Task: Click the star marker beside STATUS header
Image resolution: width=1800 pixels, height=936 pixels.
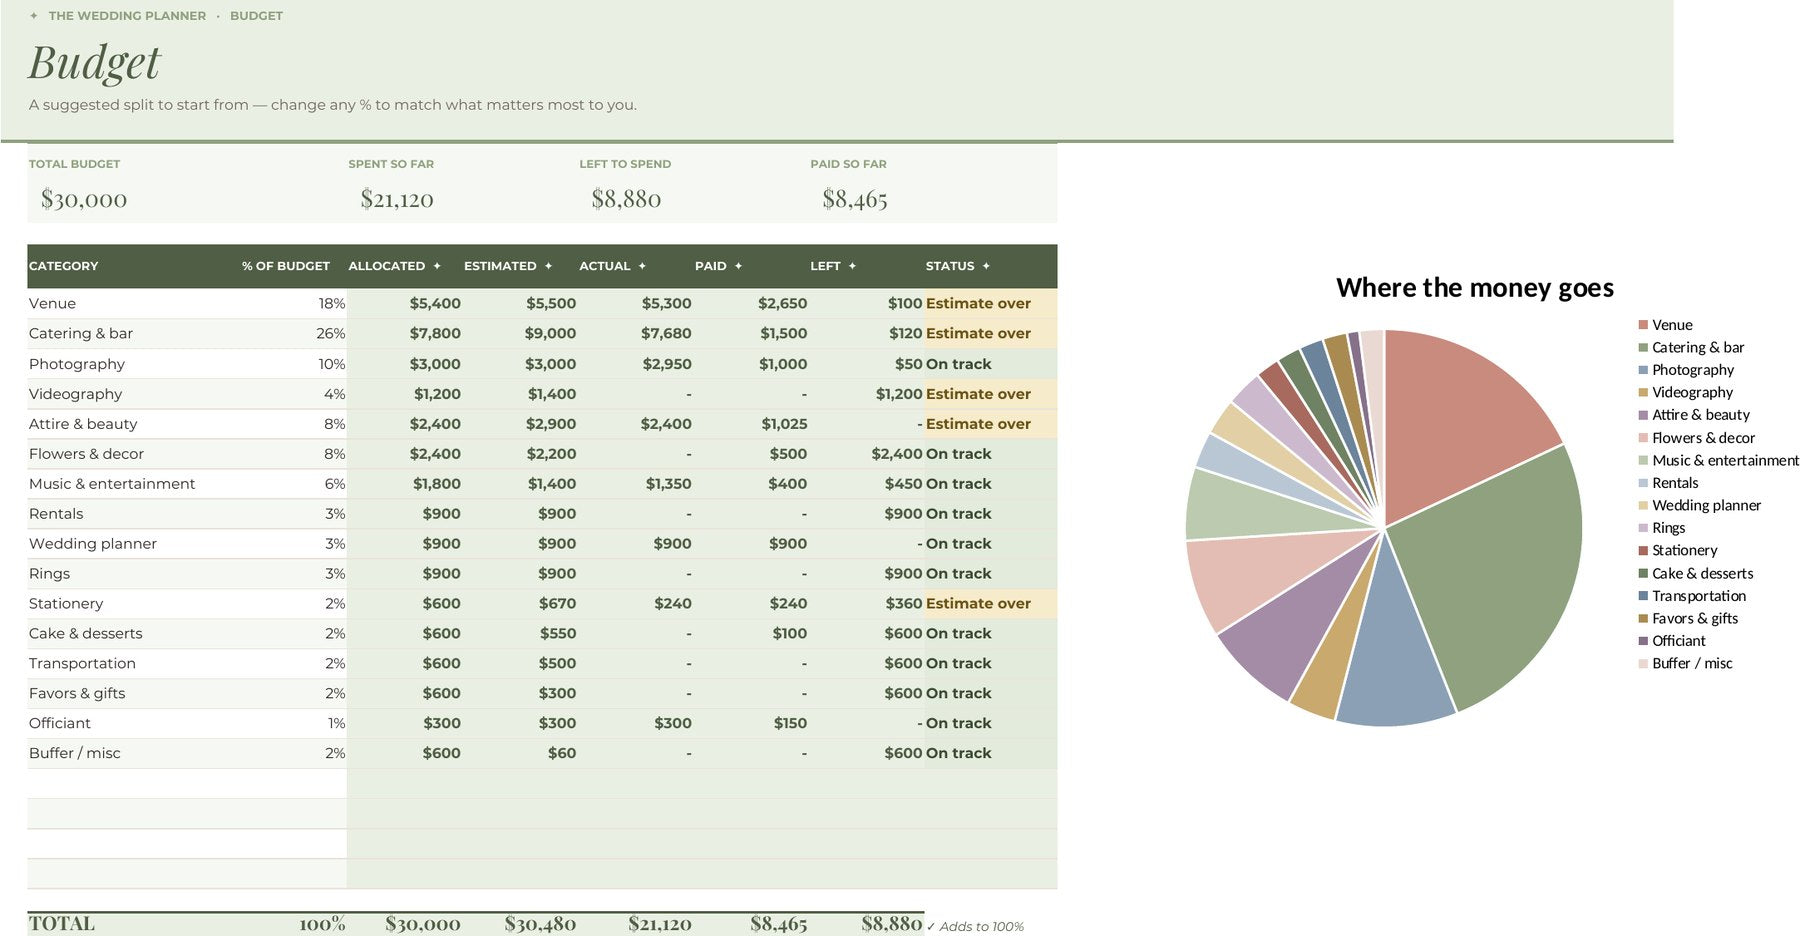Action: [x=986, y=266]
